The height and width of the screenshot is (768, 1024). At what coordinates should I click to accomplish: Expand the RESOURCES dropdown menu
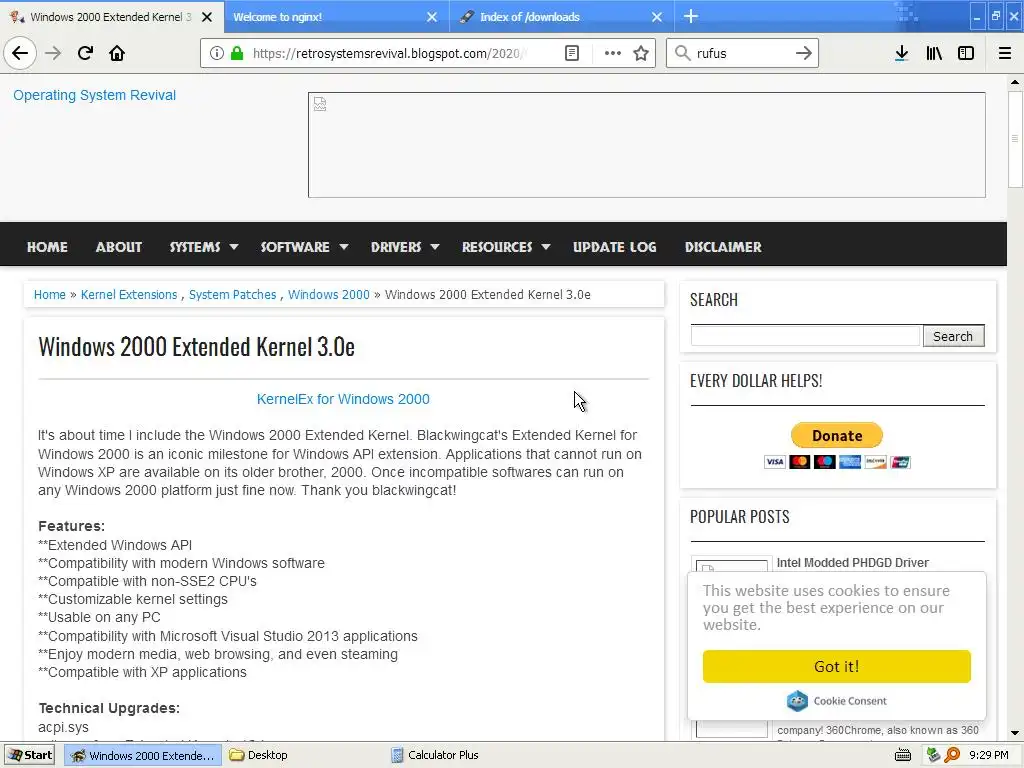tap(506, 247)
